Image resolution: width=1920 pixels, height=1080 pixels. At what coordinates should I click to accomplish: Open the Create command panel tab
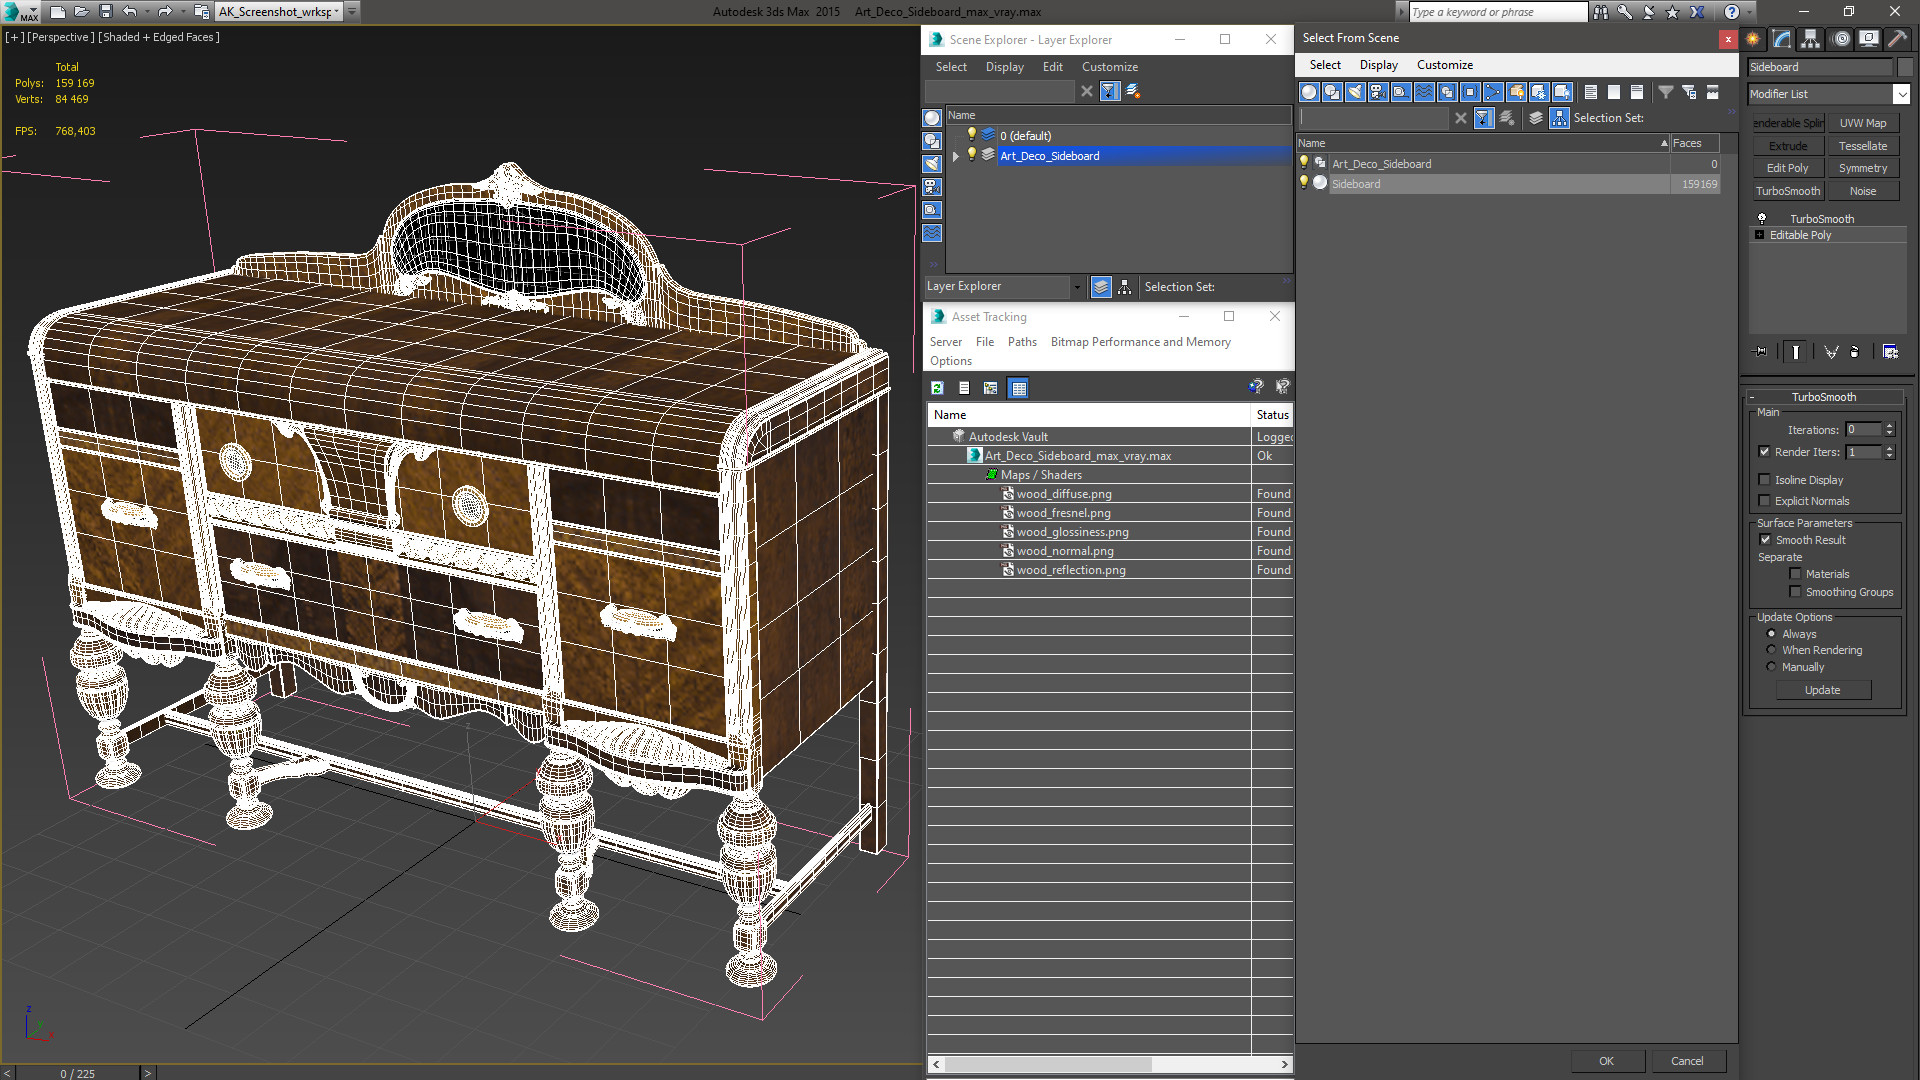1753,39
